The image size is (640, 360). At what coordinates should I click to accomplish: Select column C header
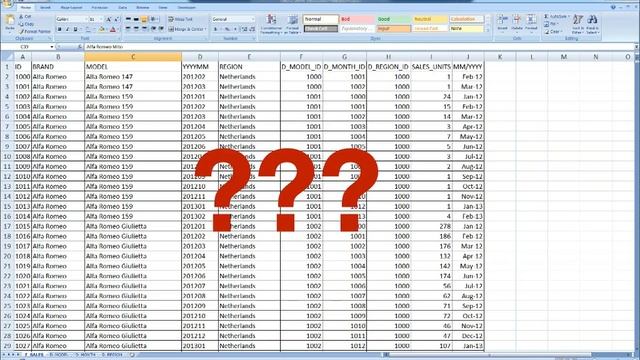[x=133, y=57]
